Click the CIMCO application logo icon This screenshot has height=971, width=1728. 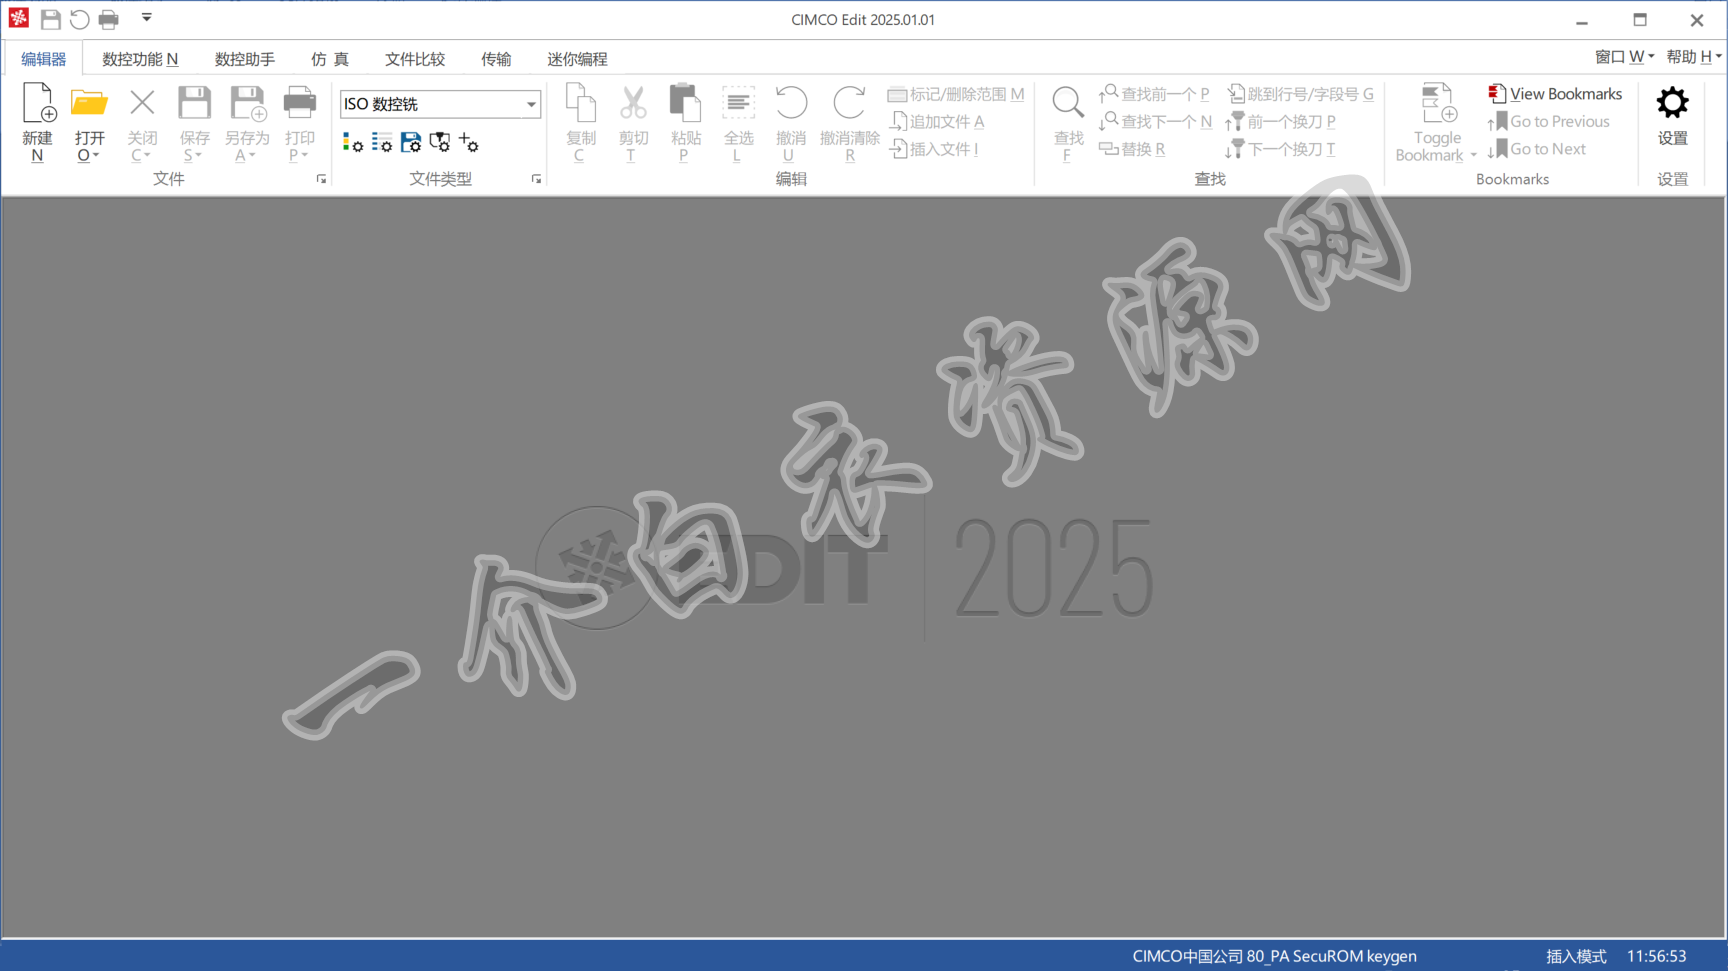click(19, 18)
